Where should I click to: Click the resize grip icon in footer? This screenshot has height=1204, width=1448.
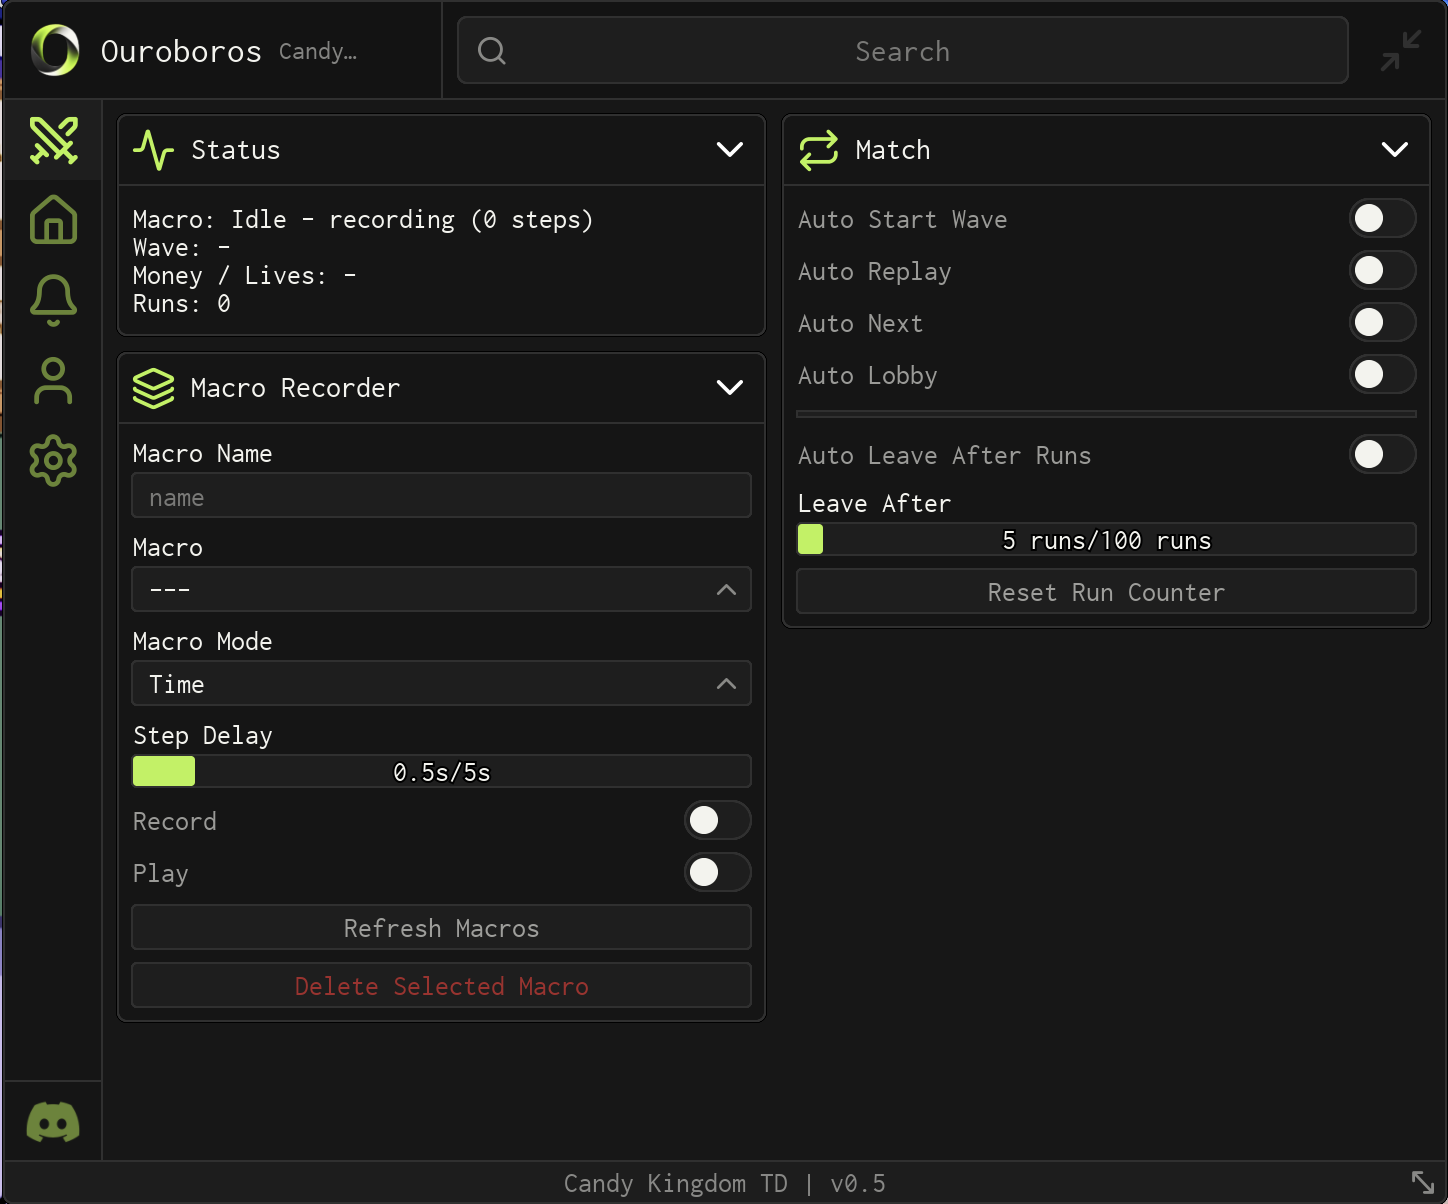tap(1423, 1182)
